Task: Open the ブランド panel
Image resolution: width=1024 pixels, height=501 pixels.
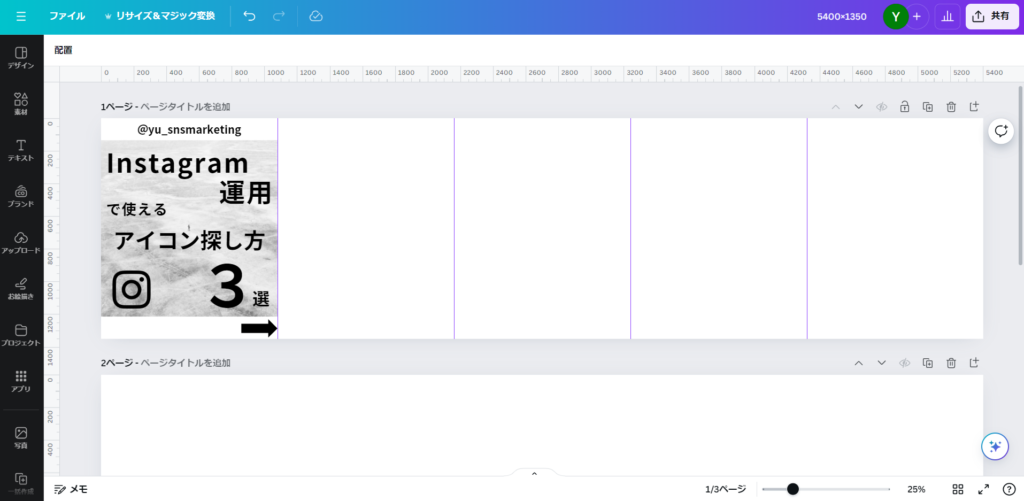Action: pyautogui.click(x=21, y=196)
